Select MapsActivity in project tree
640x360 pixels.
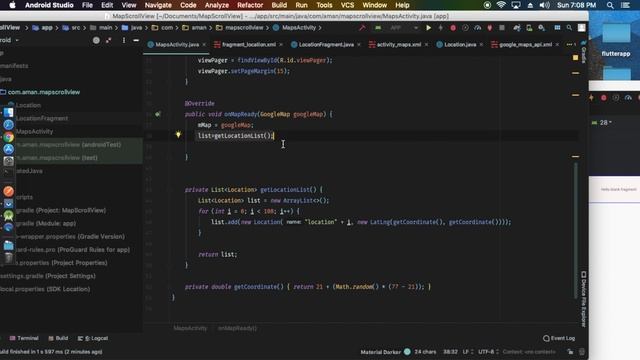coord(35,131)
